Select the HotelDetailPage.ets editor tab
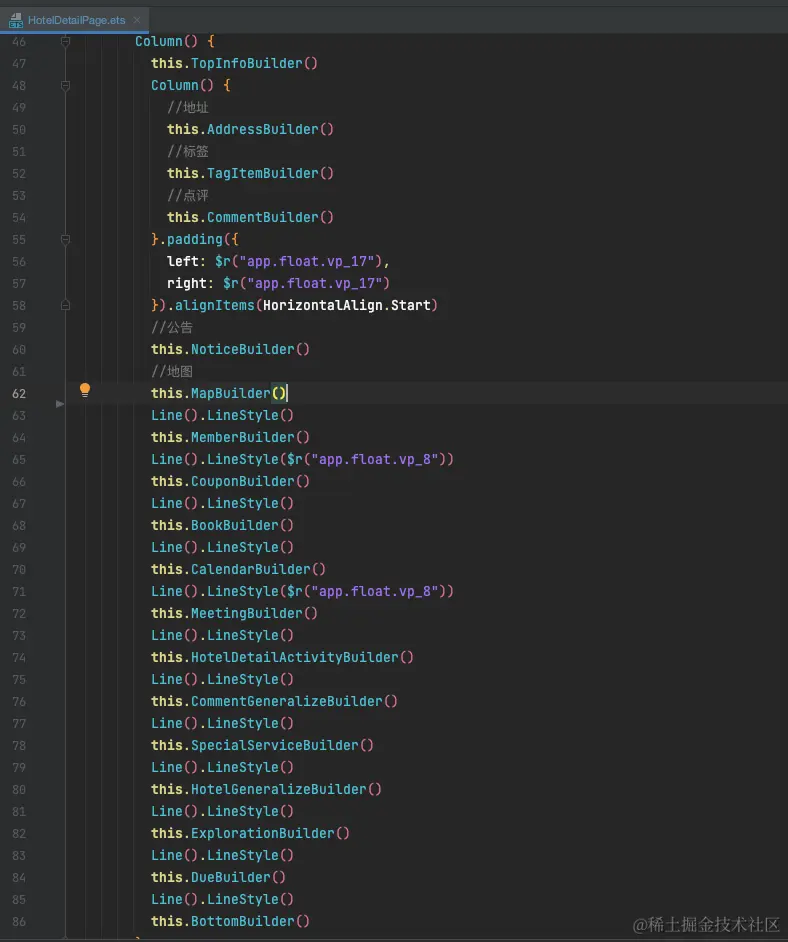Image resolution: width=788 pixels, height=942 pixels. coord(76,20)
